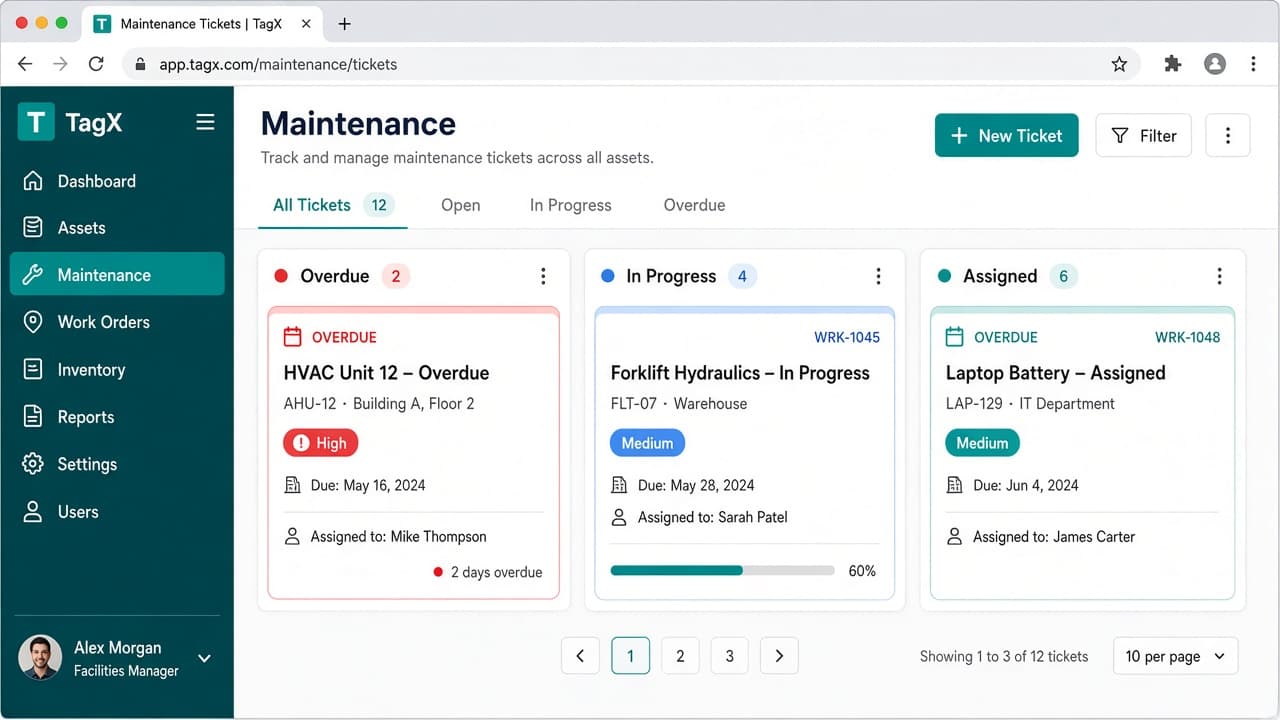Click due date icon beside Jun 4, 2024
1280x720 pixels.
954,485
